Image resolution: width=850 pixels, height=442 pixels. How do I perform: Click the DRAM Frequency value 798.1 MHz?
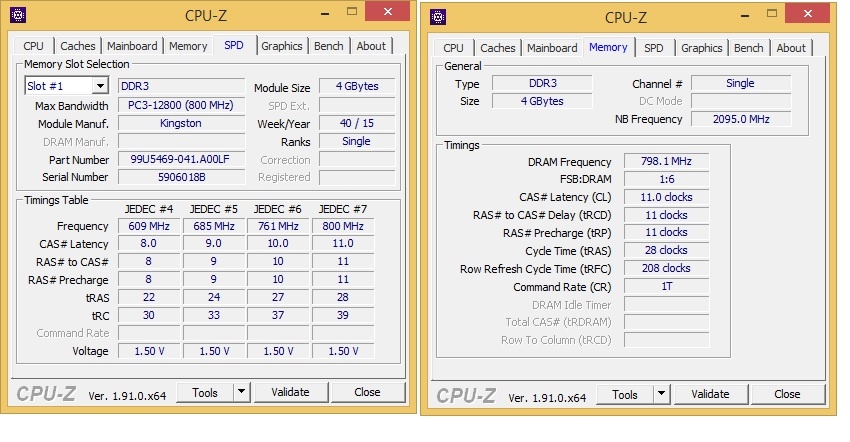666,162
